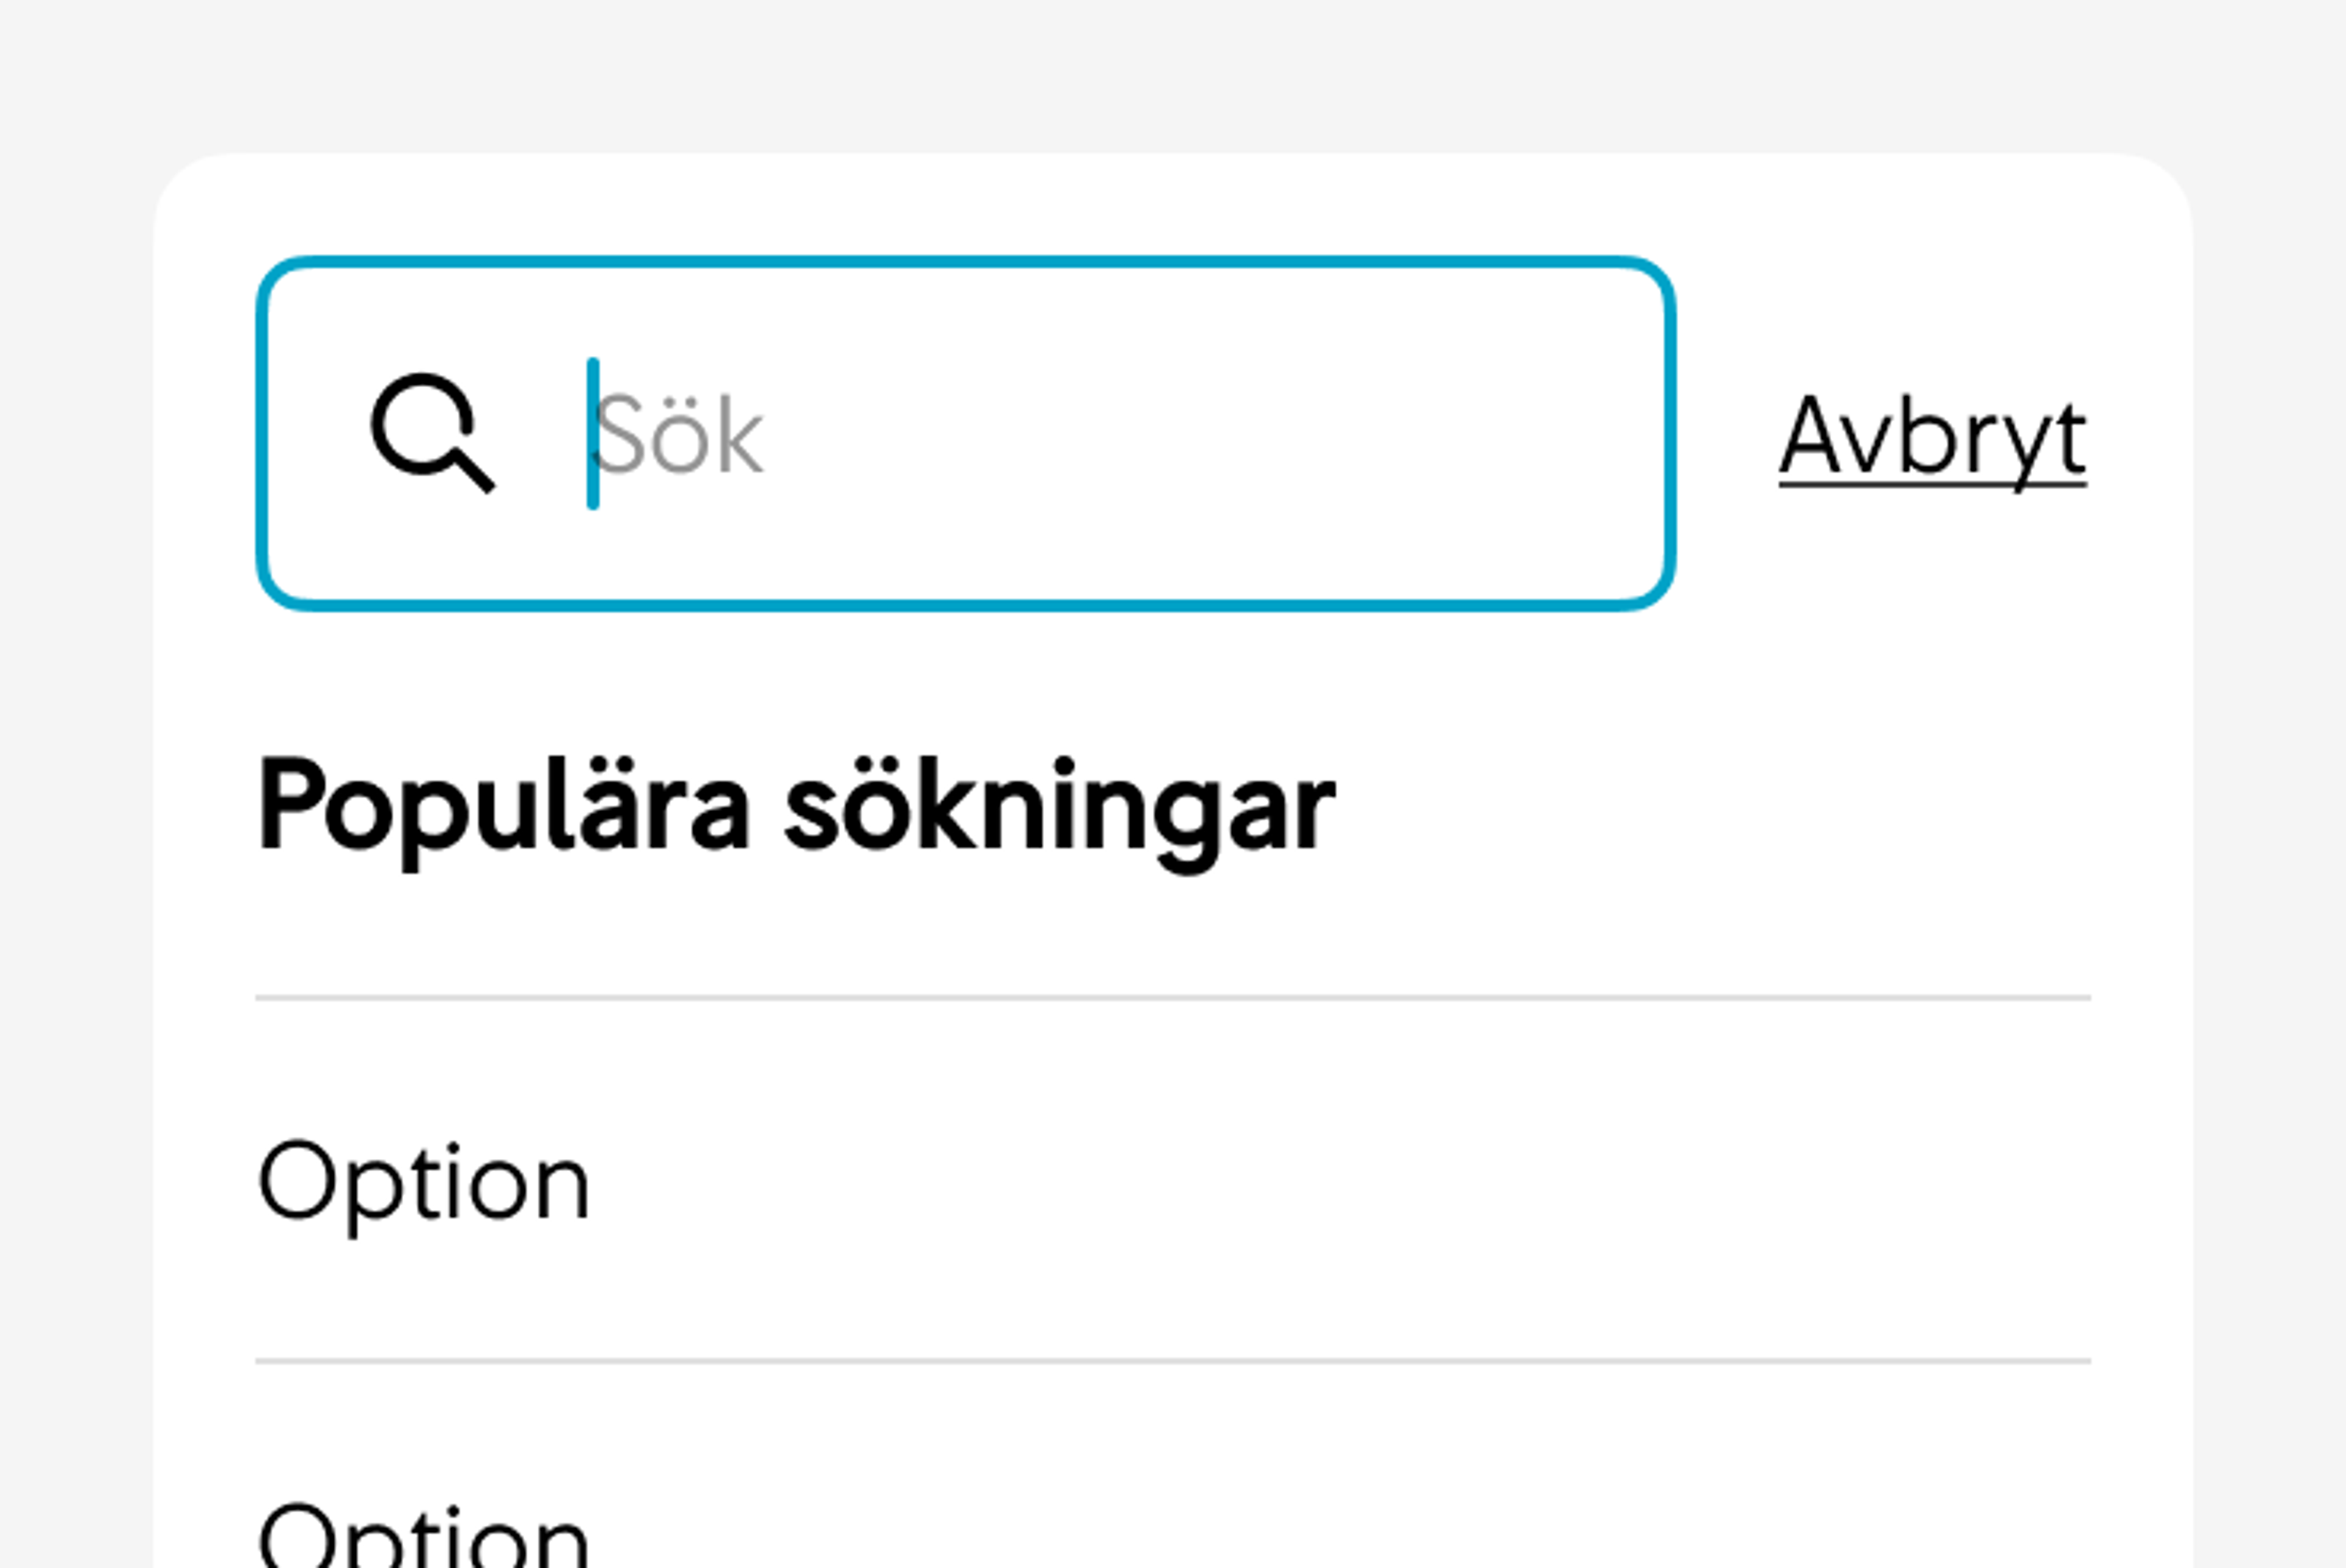Open the first popular search suggestion

(1173, 1180)
